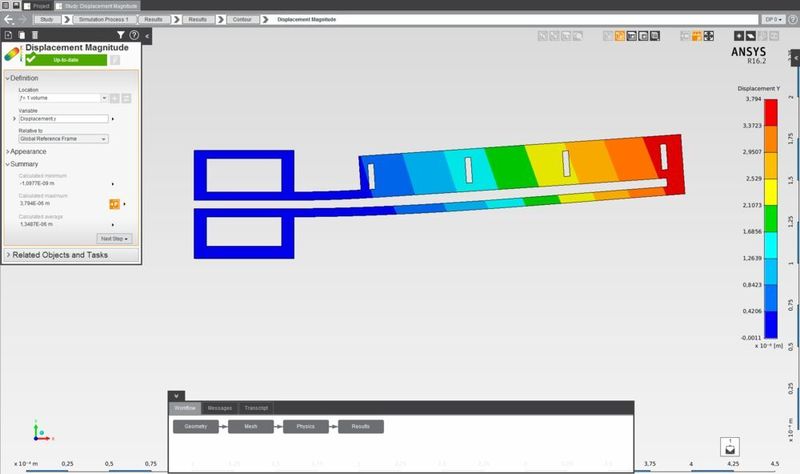
Task: Click the new item icon in panel header
Action: (x=9, y=35)
